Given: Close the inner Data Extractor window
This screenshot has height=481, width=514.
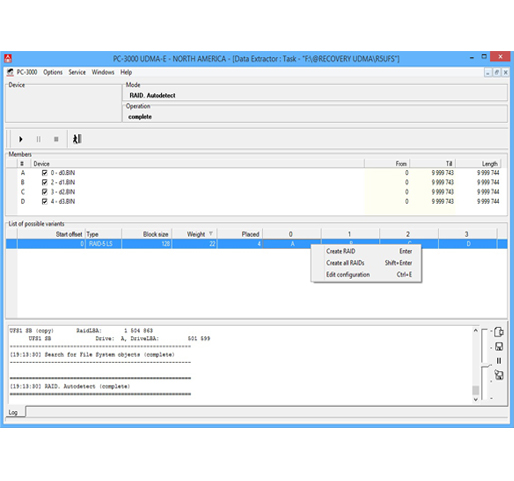Looking at the screenshot, I should click(x=505, y=72).
